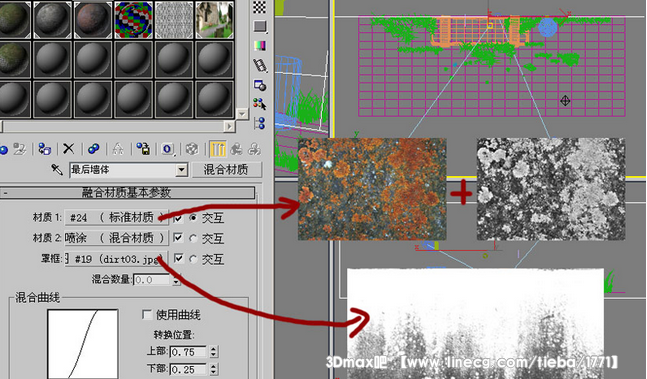Viewport: 647px width, 379px height.
Task: Open the 罩框 #19 dirt03.jpg map button
Action: point(116,259)
